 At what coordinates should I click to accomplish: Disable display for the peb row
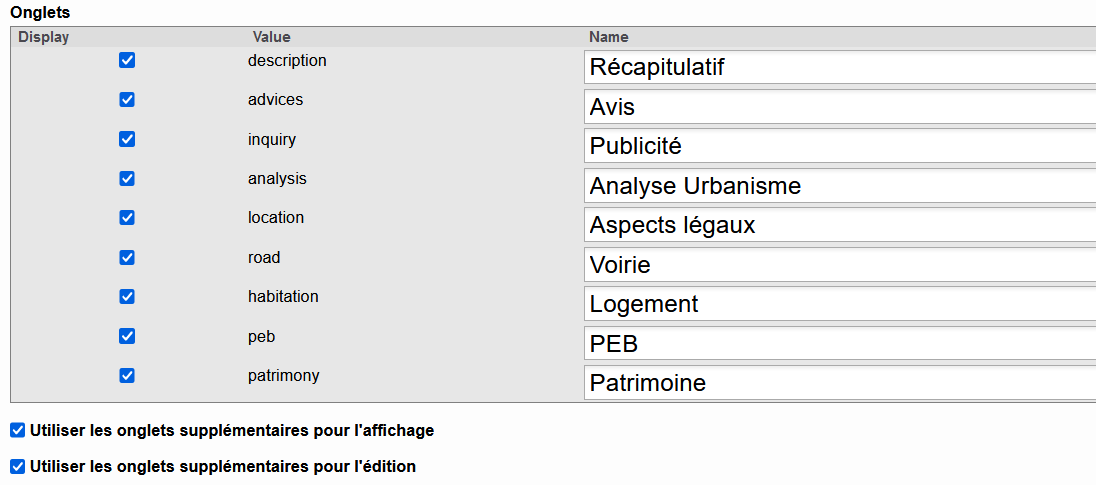point(127,337)
